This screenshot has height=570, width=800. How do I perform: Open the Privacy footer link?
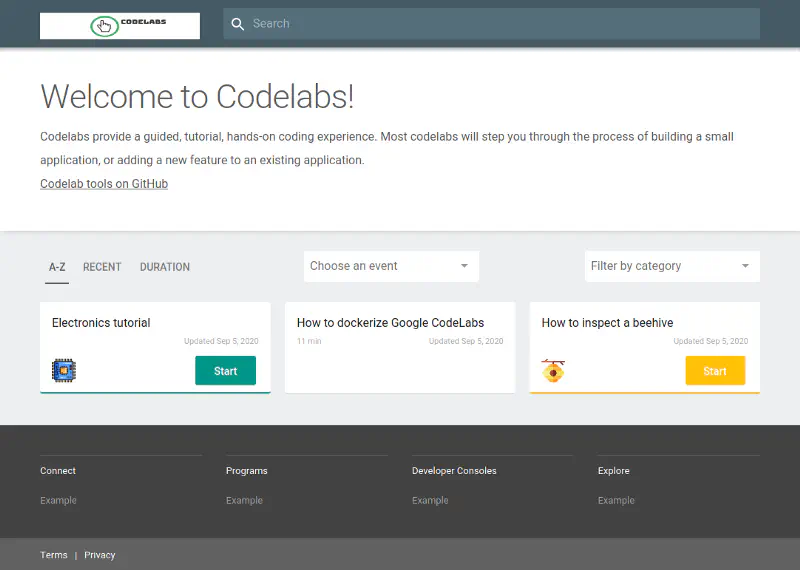tap(100, 555)
